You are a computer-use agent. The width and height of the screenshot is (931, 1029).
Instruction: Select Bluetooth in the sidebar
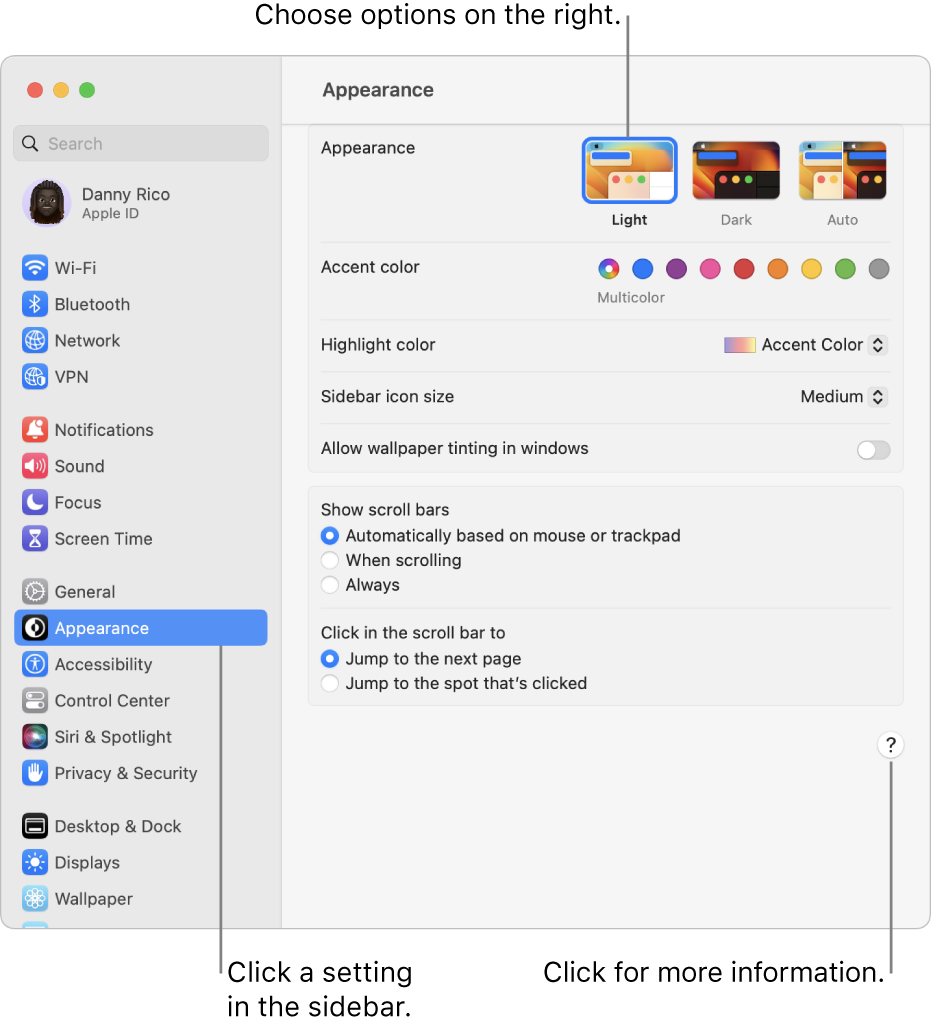pos(92,304)
